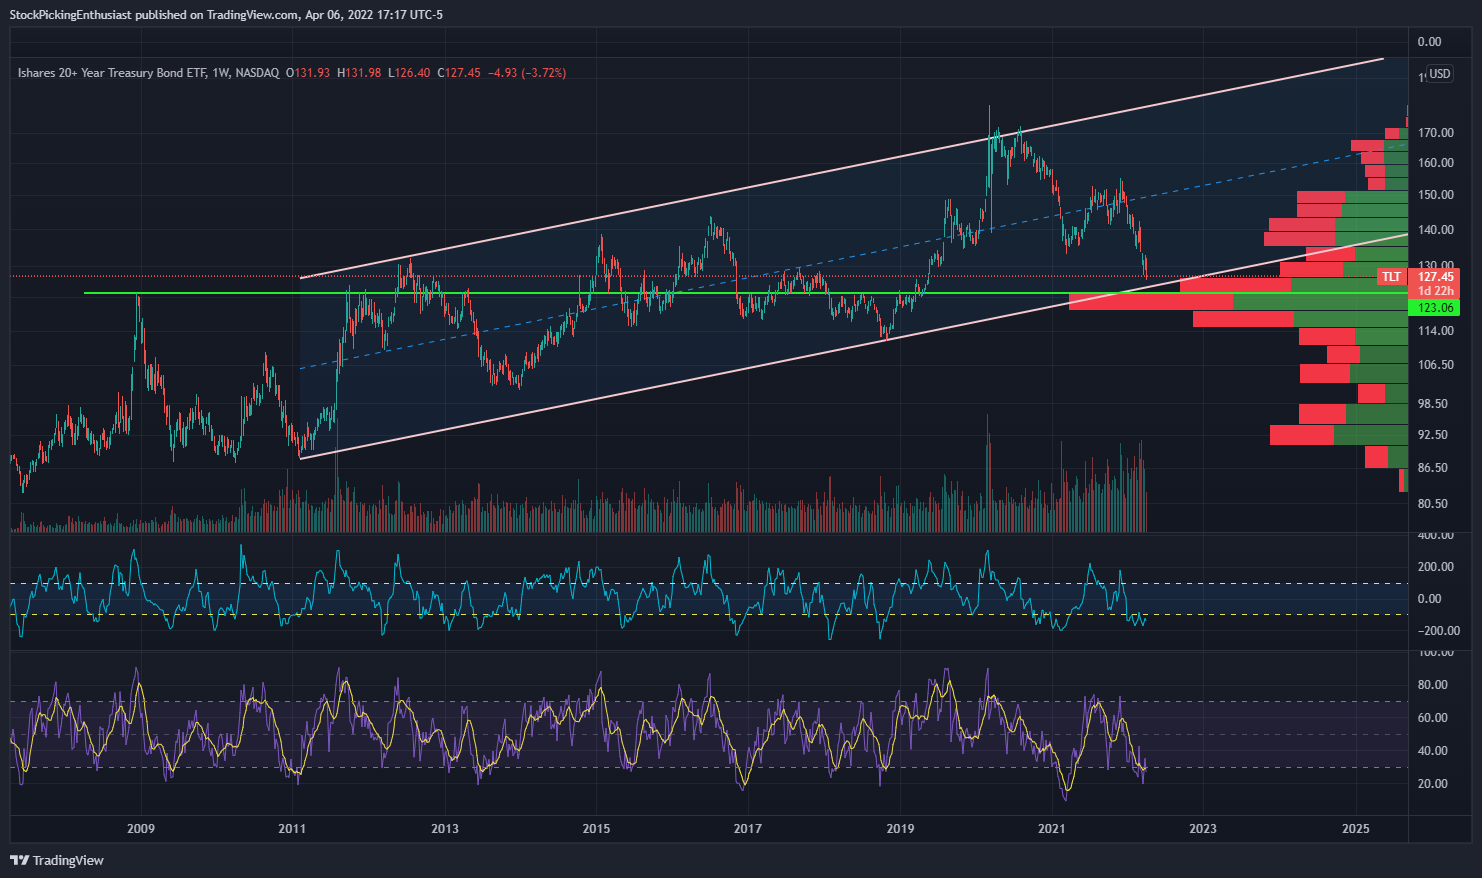Select the lower pink channel trendline
Image resolution: width=1482 pixels, height=878 pixels.
[x=853, y=346]
